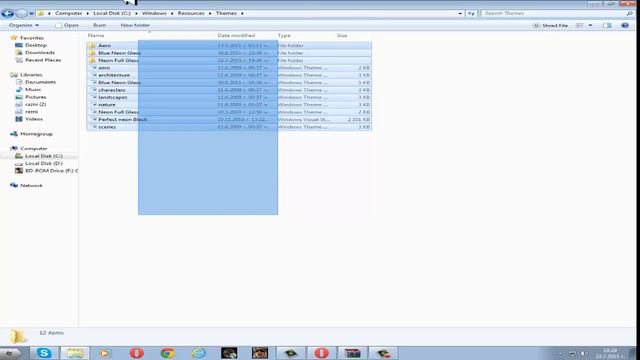Click the Refresh button beside the address bar

(x=471, y=13)
